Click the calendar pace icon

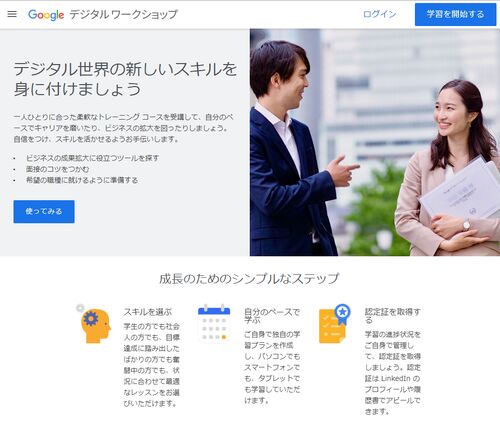click(214, 323)
